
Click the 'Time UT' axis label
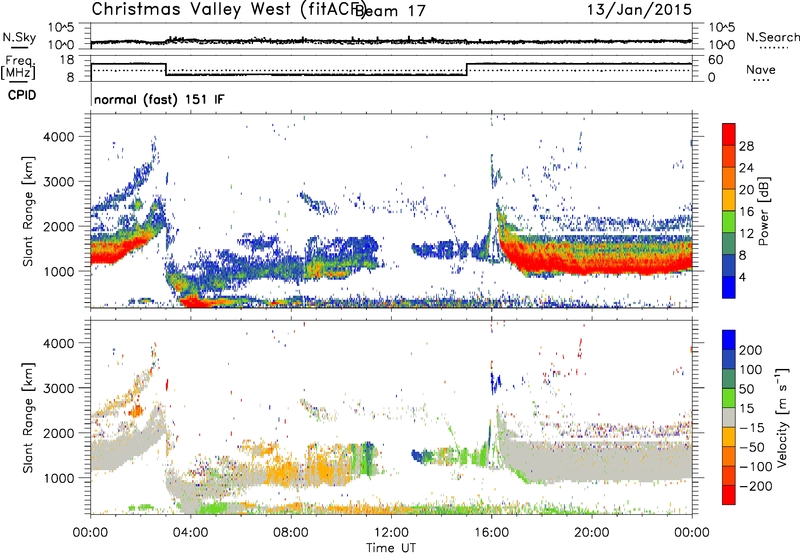pyautogui.click(x=391, y=548)
